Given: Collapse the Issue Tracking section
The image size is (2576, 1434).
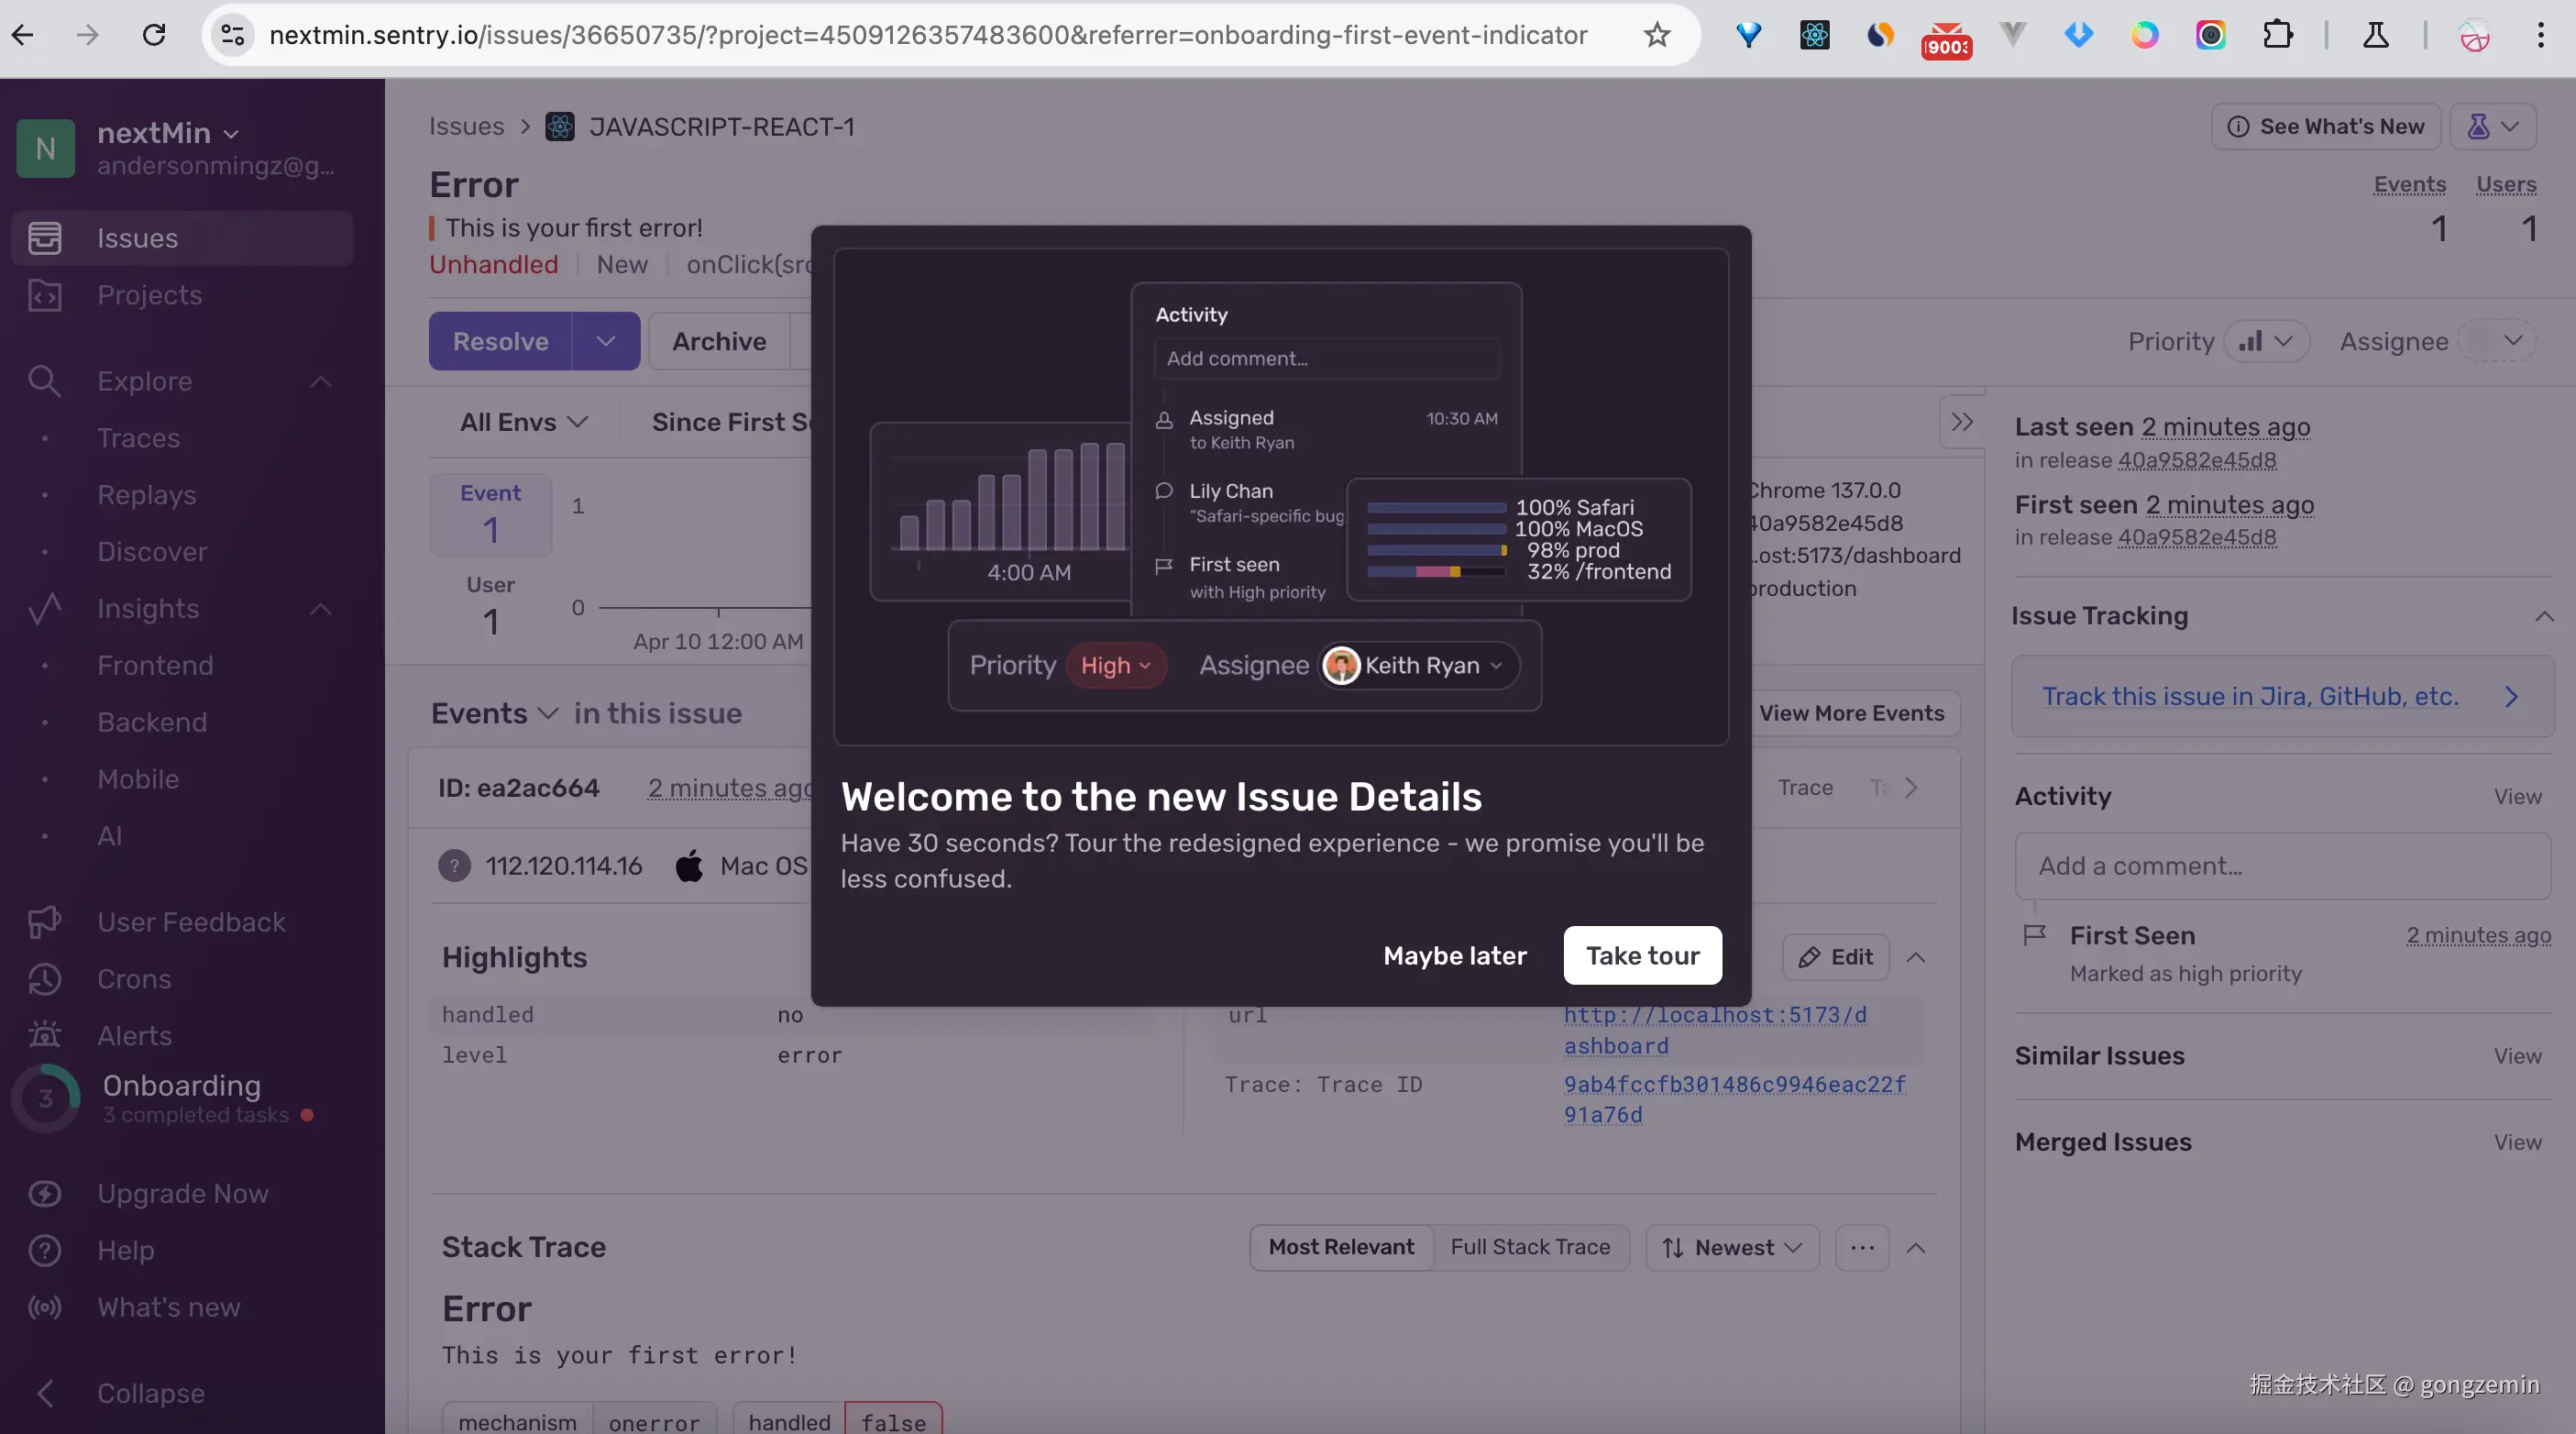Looking at the screenshot, I should click(2543, 616).
